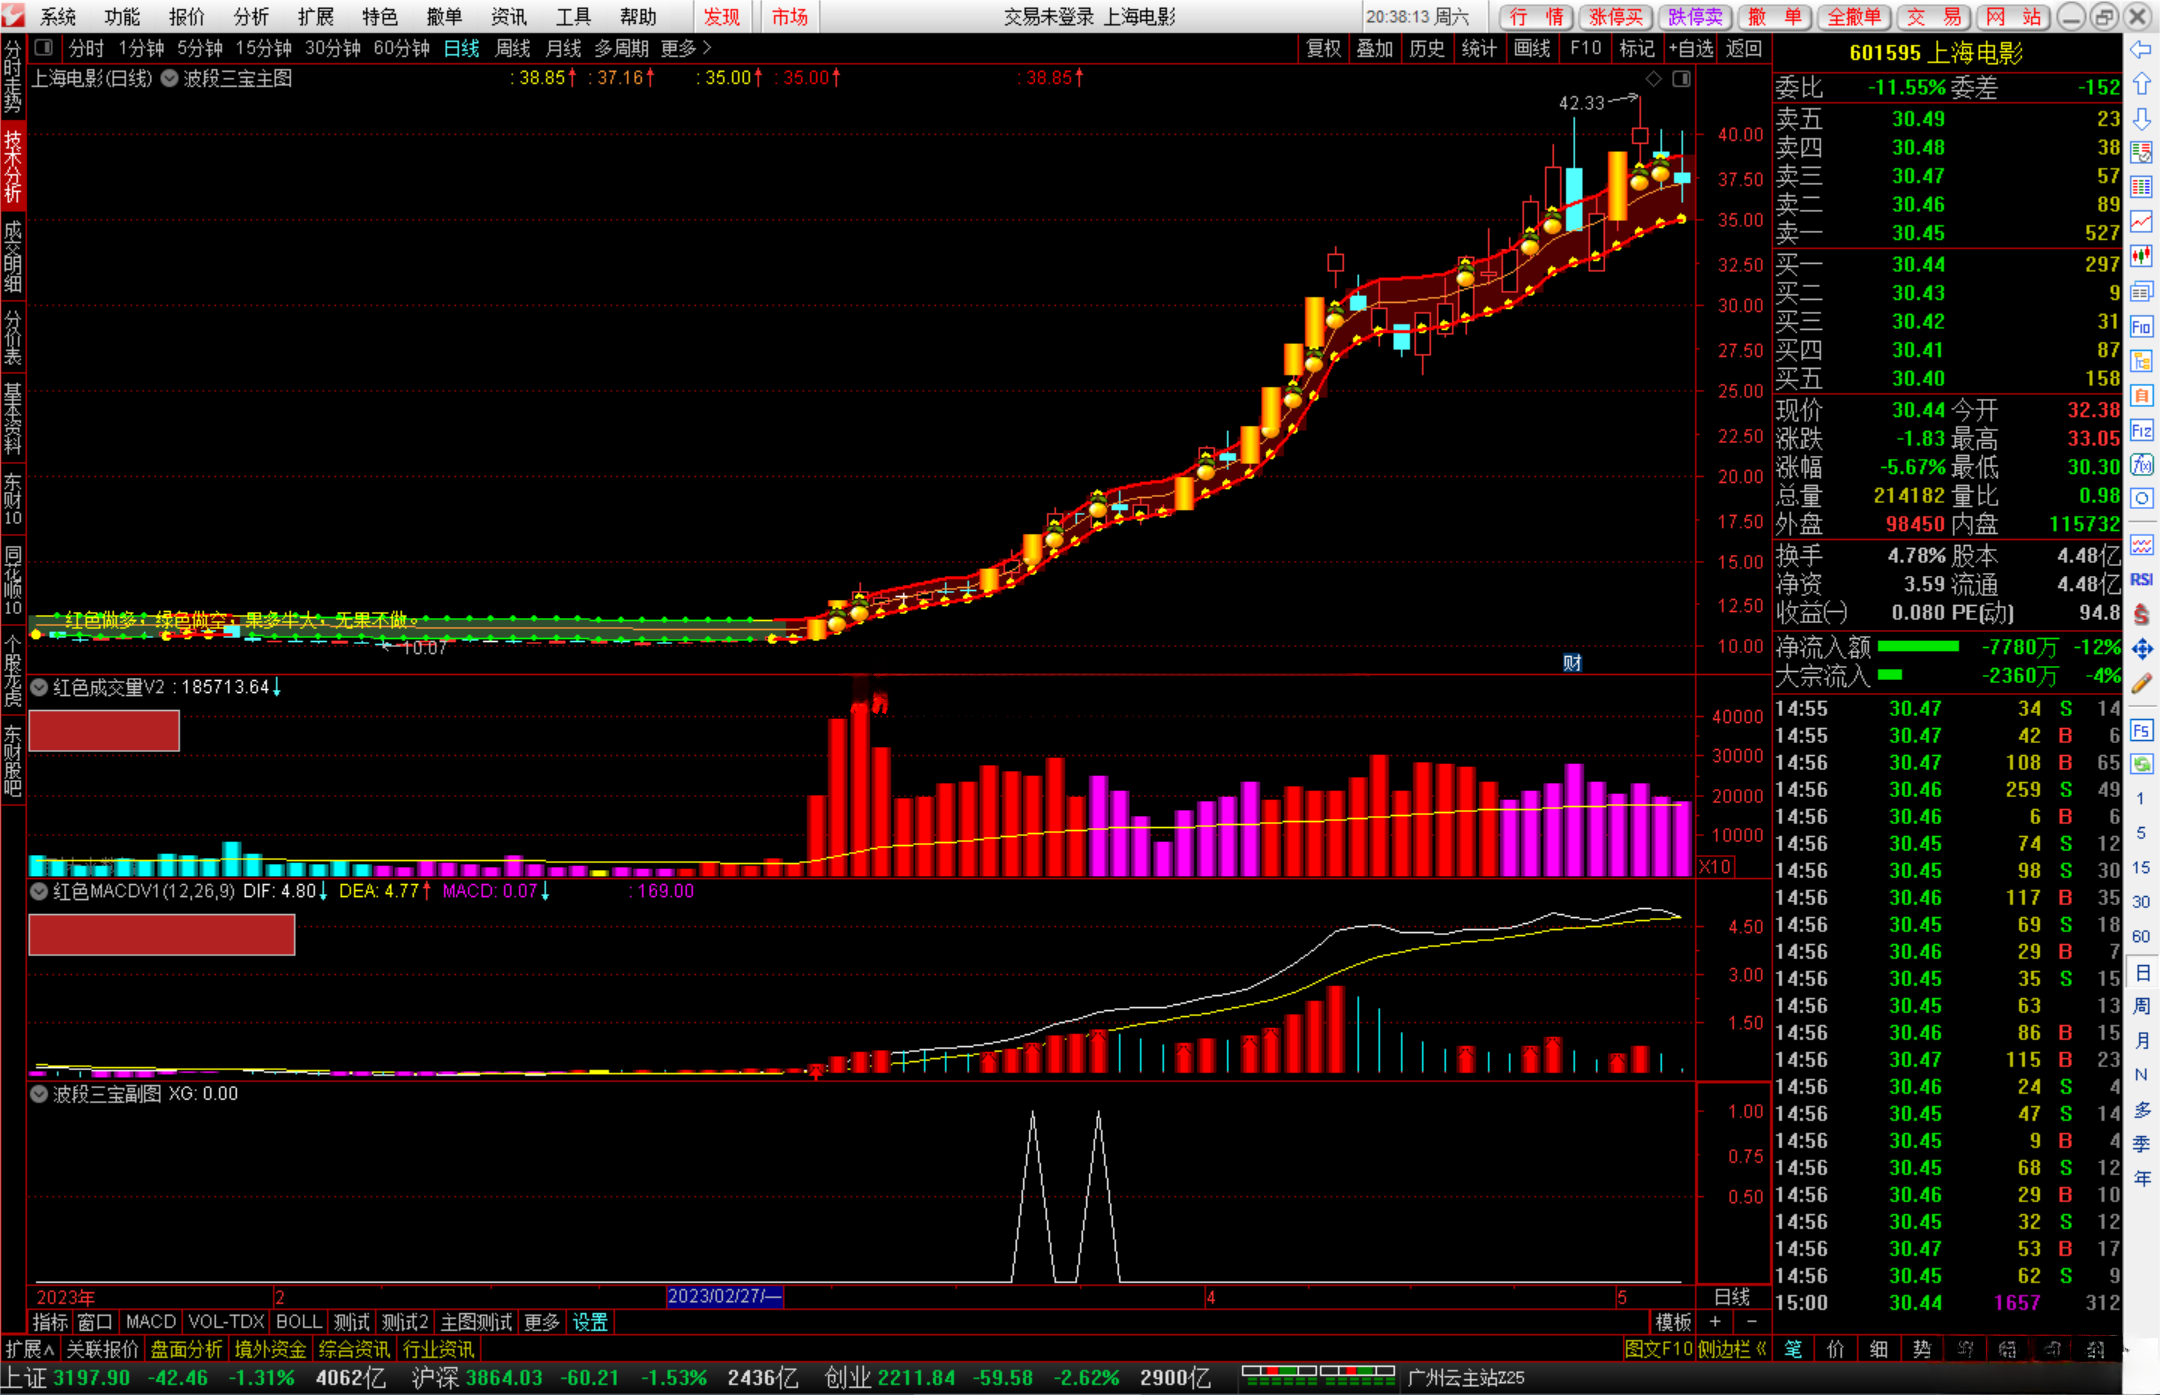Toggle the small window box left of 分时
This screenshot has height=1395, width=2160.
pos(44,48)
